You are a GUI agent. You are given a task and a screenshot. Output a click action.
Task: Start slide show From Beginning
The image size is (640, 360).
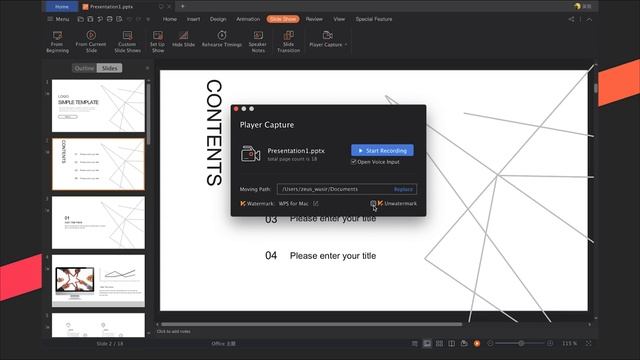[57, 42]
